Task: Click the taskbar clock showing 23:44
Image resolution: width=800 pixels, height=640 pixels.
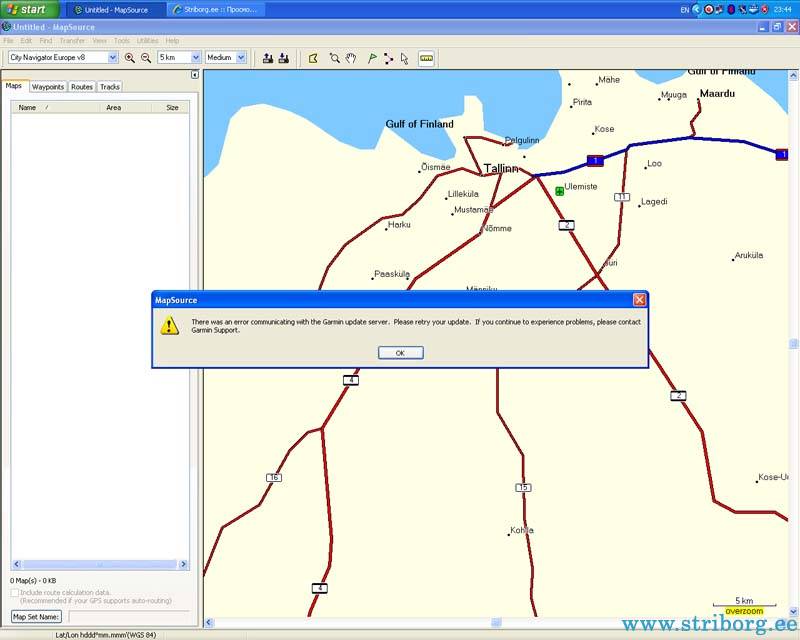Action: pyautogui.click(x=783, y=10)
